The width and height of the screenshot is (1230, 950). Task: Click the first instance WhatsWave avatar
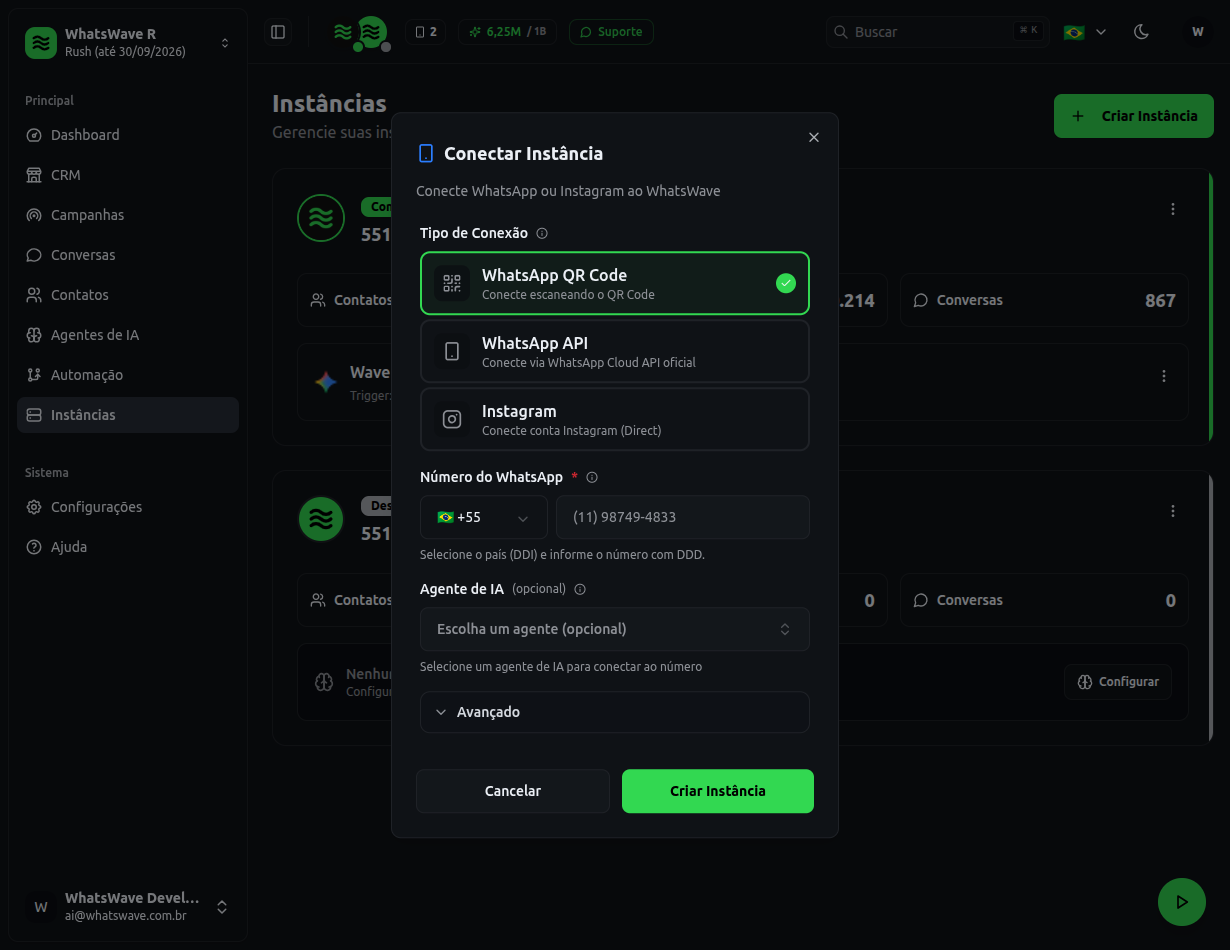coord(321,218)
